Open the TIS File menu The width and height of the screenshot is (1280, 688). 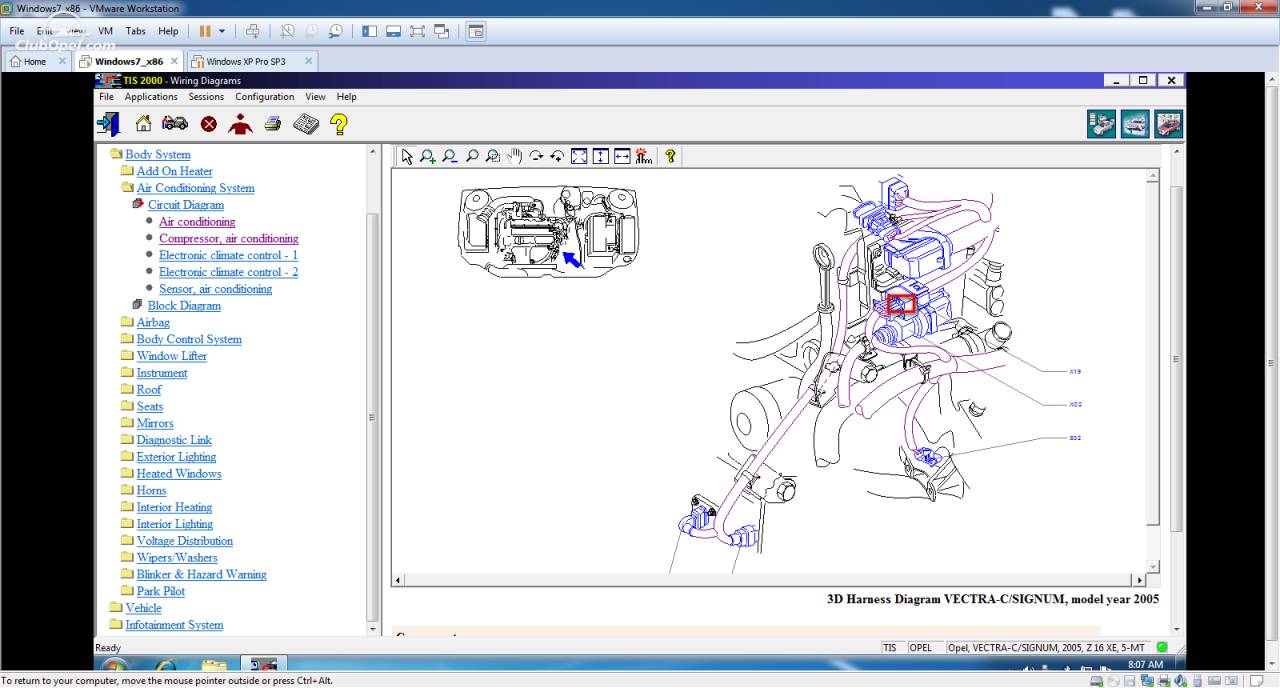click(x=106, y=97)
